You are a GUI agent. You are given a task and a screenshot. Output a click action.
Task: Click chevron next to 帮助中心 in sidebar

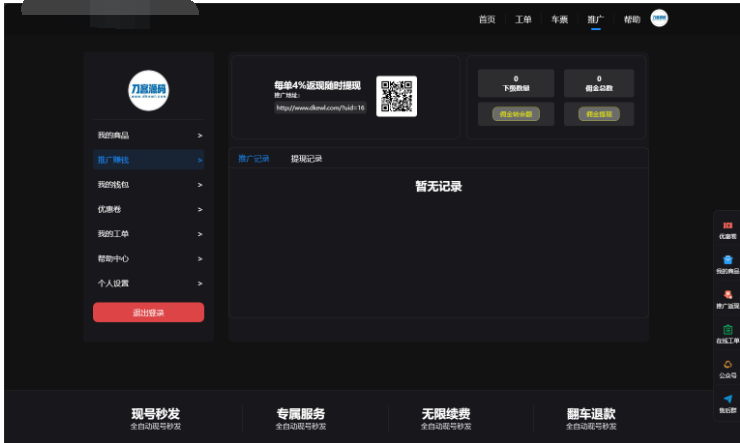pyautogui.click(x=200, y=259)
